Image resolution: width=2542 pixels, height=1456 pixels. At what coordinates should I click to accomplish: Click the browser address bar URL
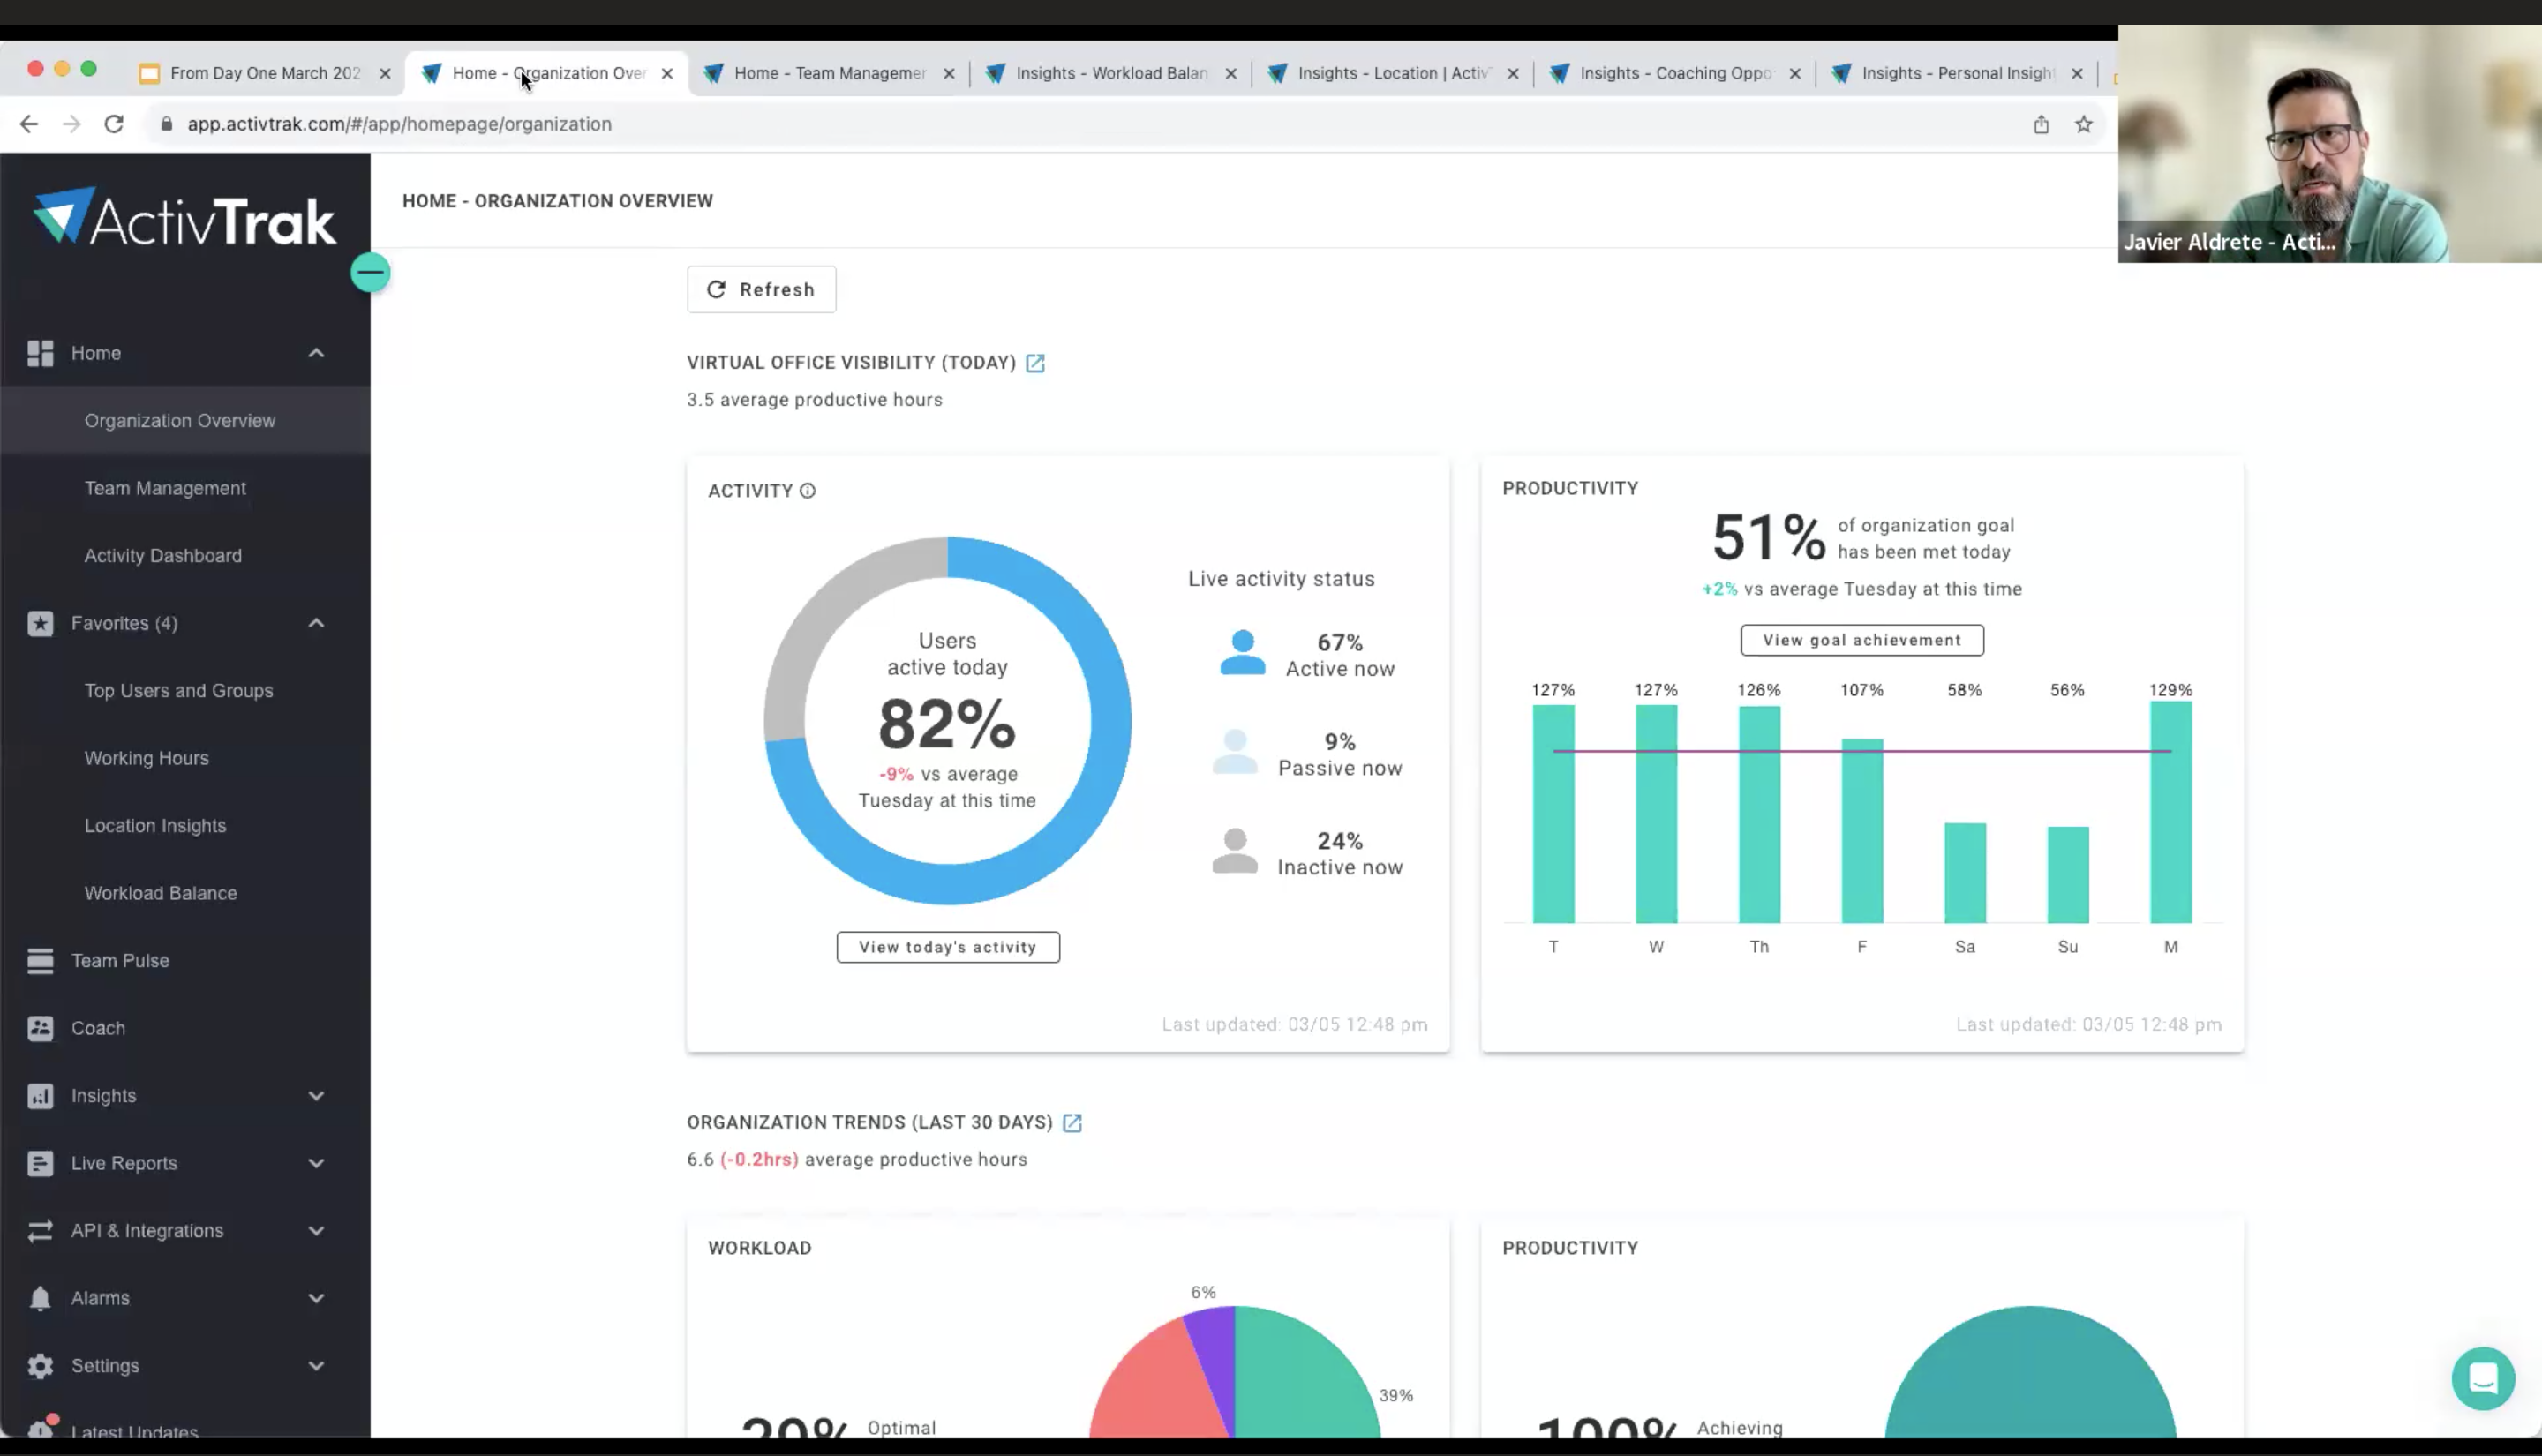[399, 124]
